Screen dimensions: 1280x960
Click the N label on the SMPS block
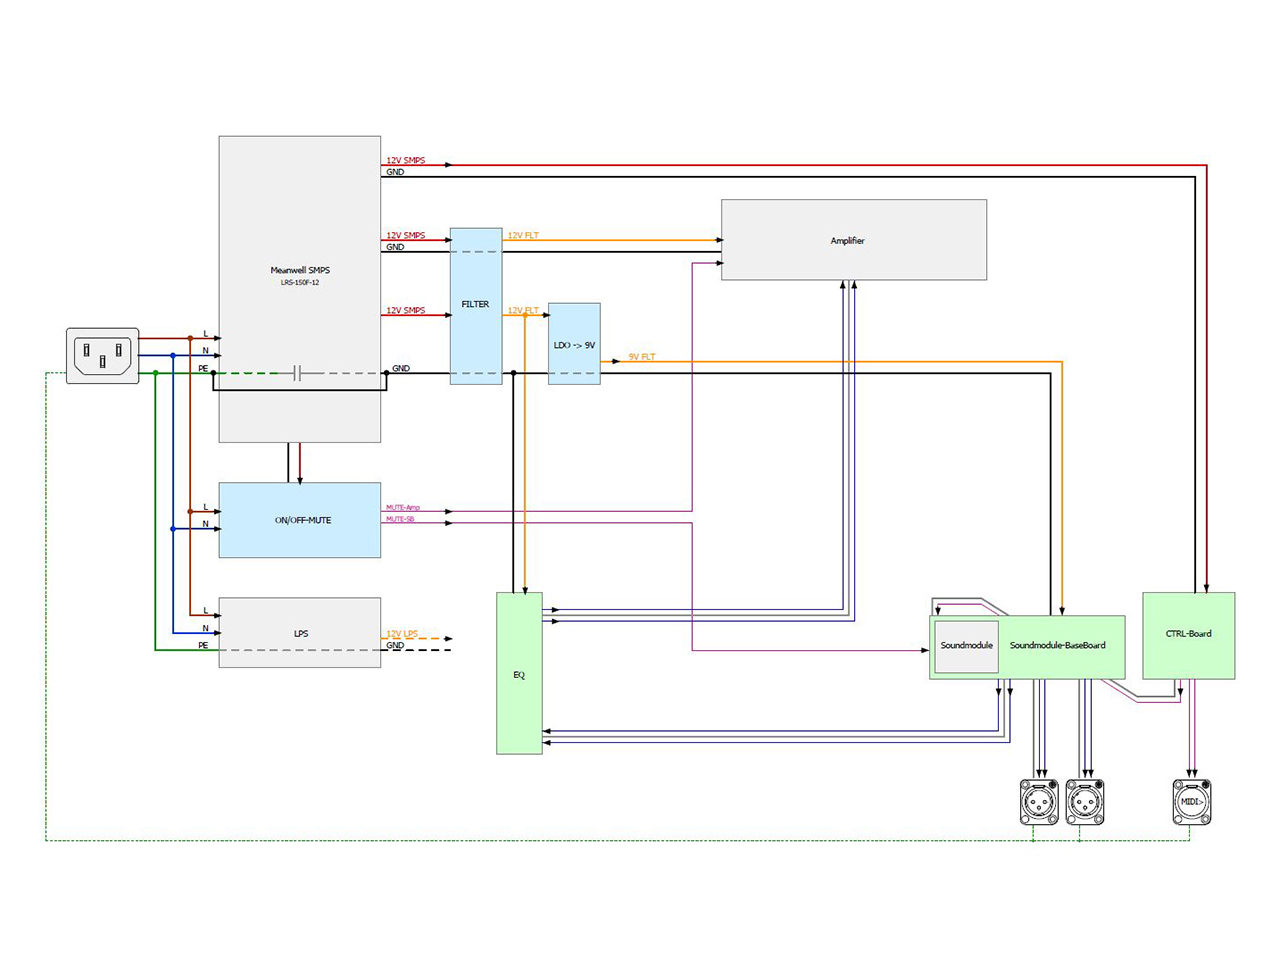point(206,351)
